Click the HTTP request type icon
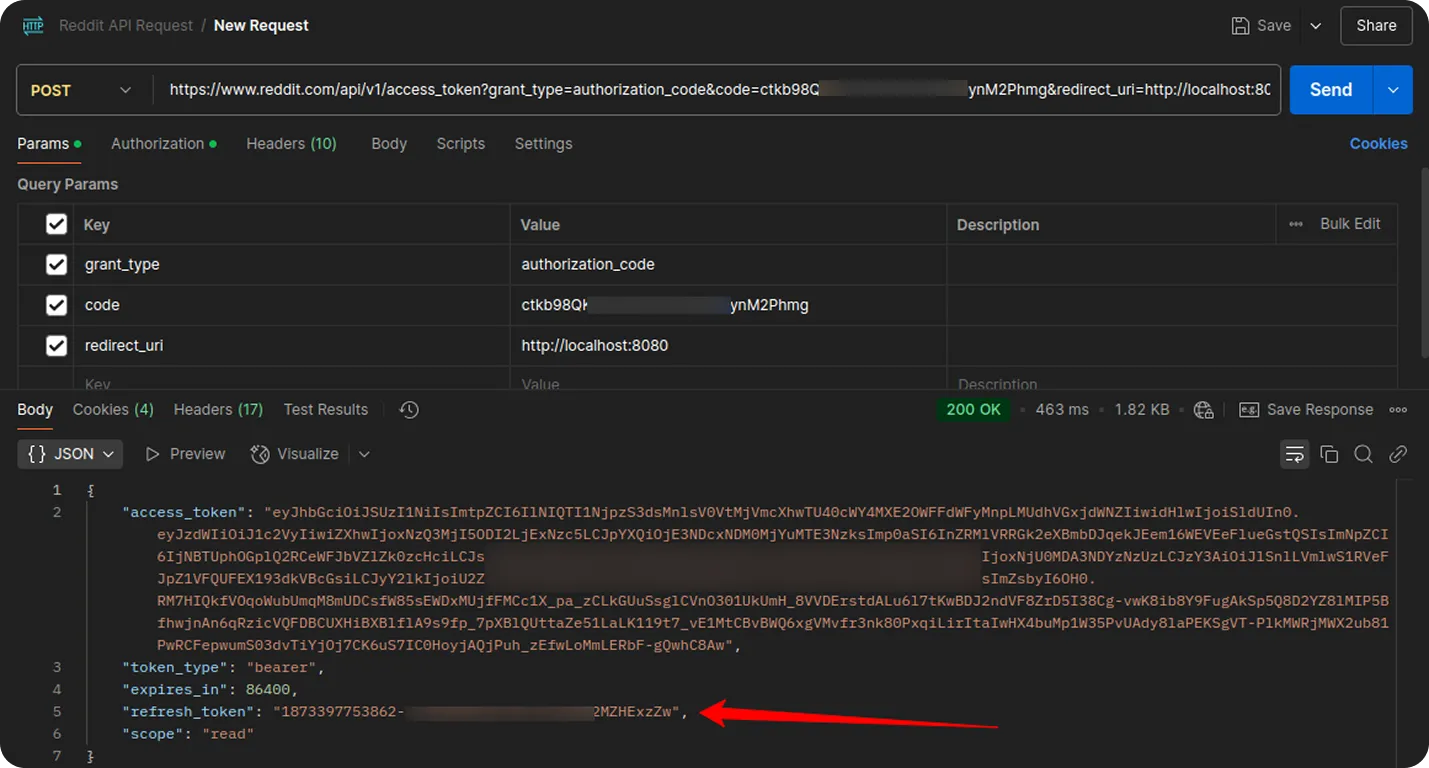 click(33, 26)
